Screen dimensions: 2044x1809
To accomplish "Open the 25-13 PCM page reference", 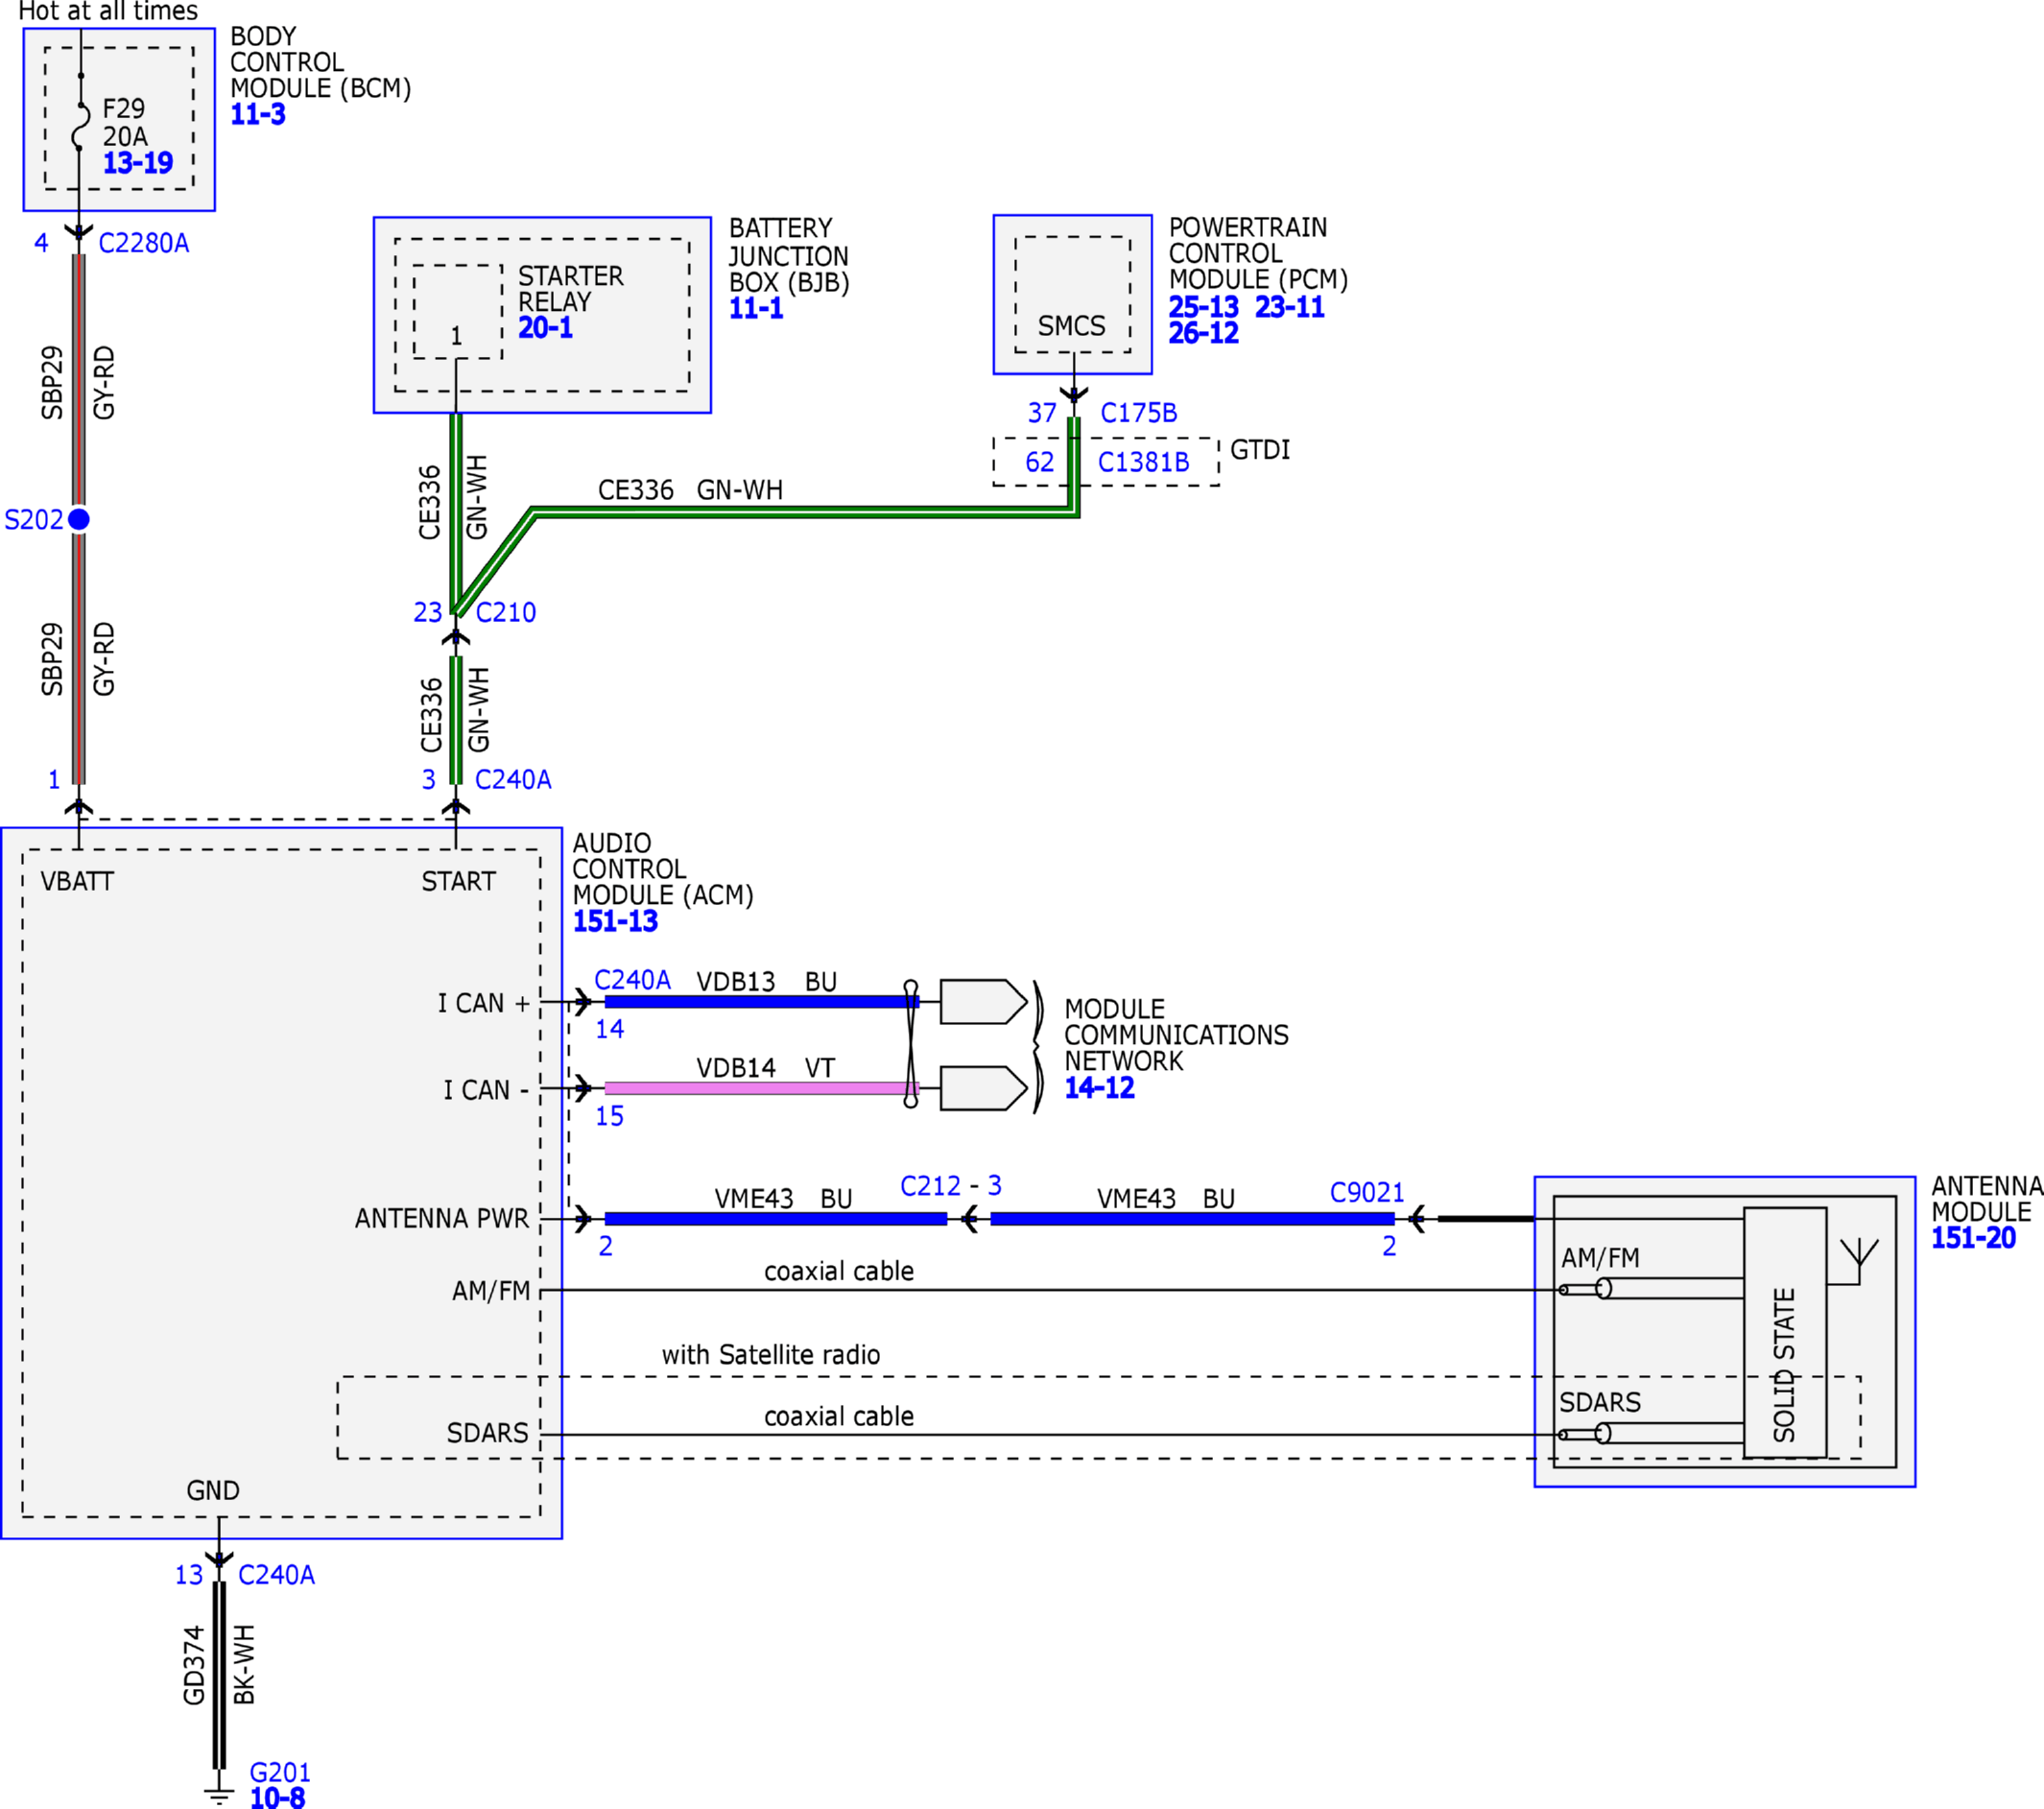I will coord(1204,307).
